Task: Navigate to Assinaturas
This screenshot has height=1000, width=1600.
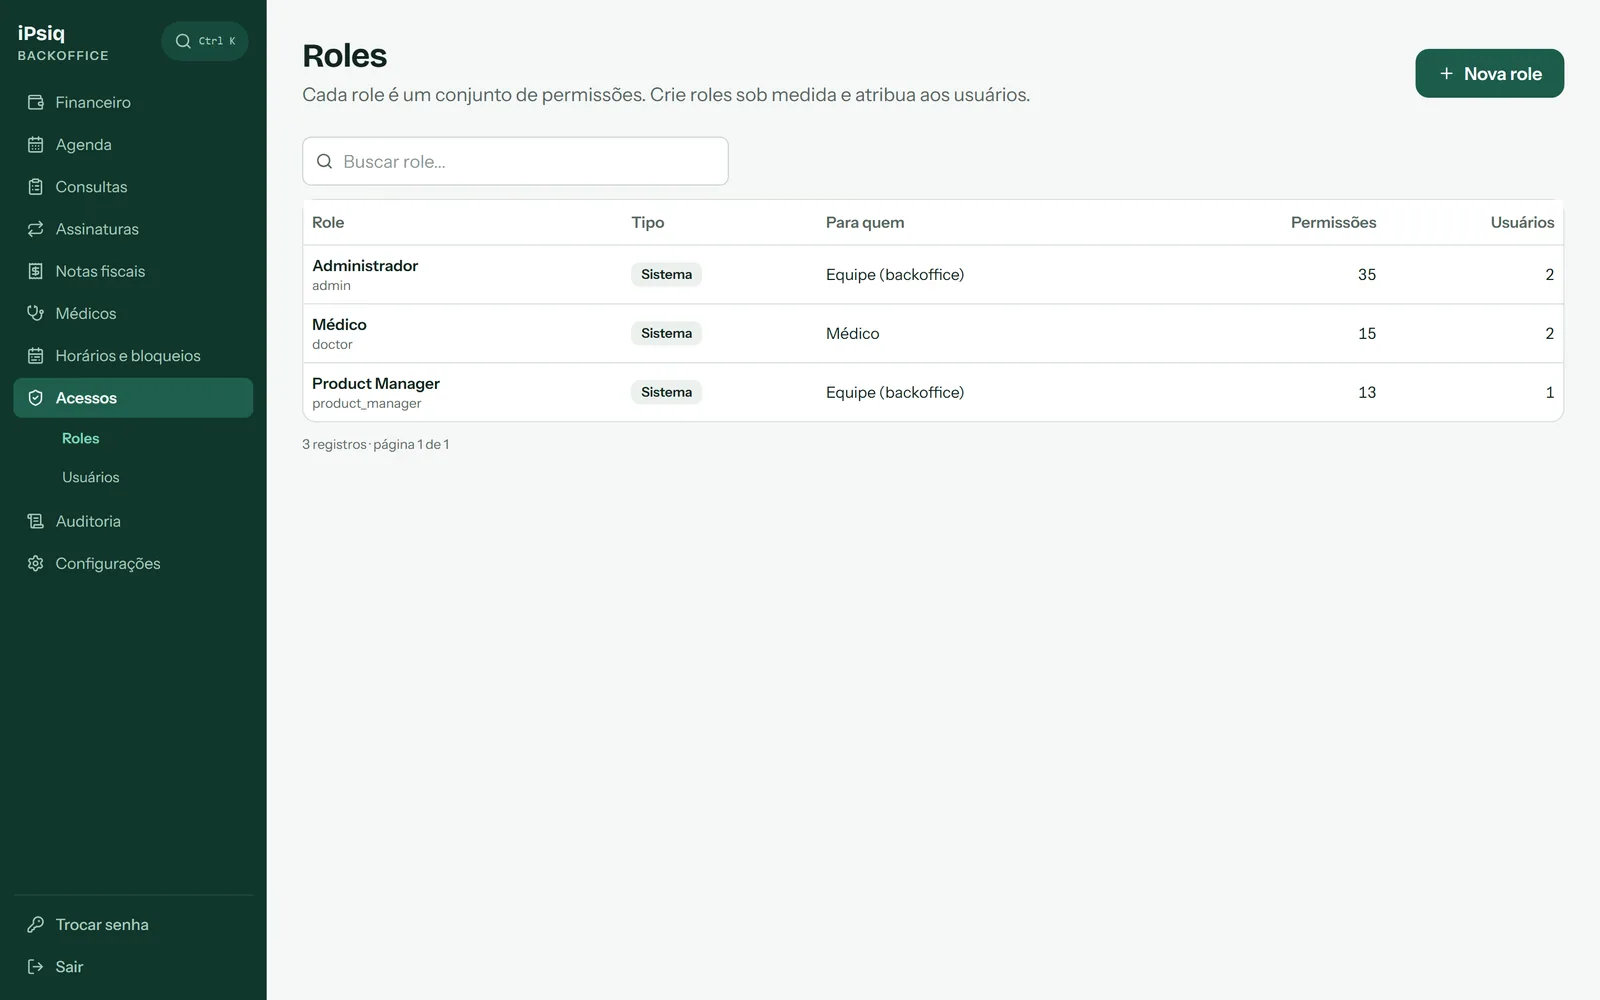Action: click(133, 229)
